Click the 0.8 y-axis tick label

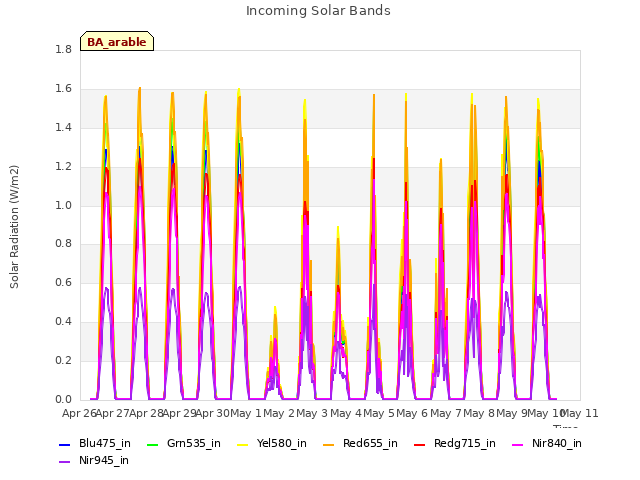(63, 244)
